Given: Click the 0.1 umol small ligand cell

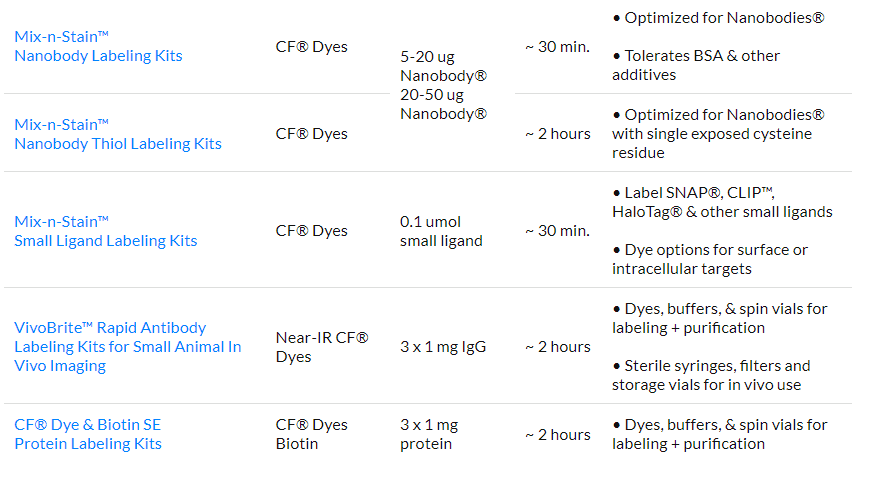Looking at the screenshot, I should pos(441,231).
